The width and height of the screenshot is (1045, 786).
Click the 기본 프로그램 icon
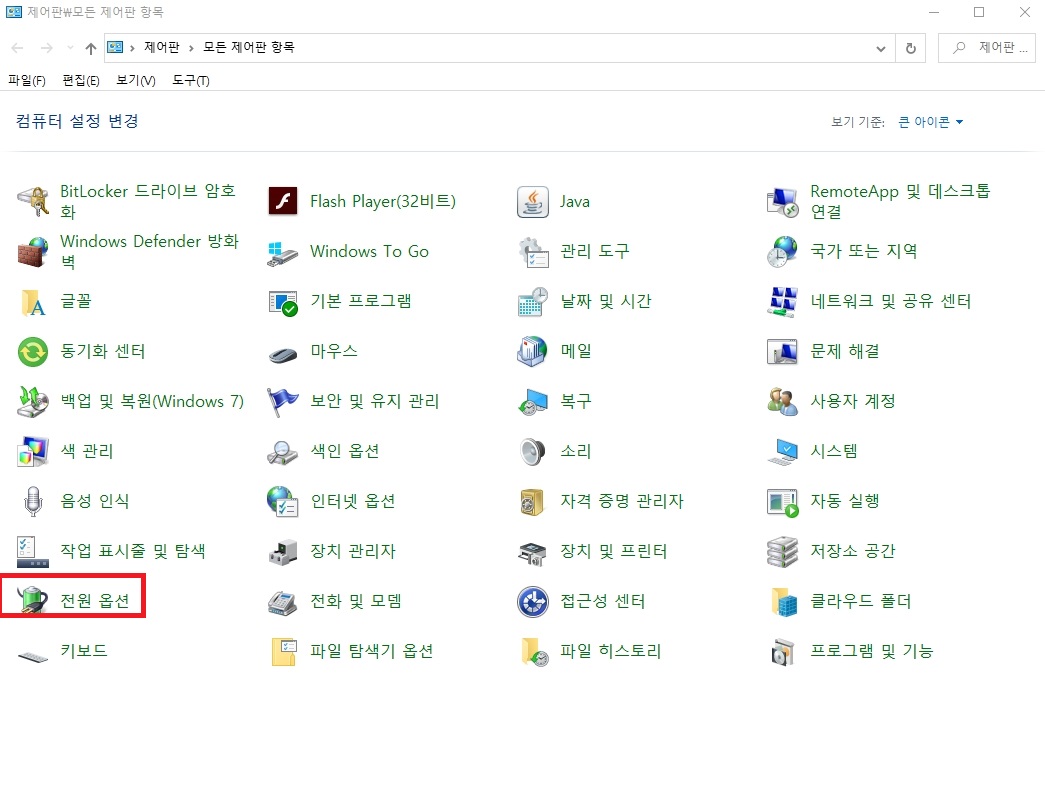tap(283, 301)
